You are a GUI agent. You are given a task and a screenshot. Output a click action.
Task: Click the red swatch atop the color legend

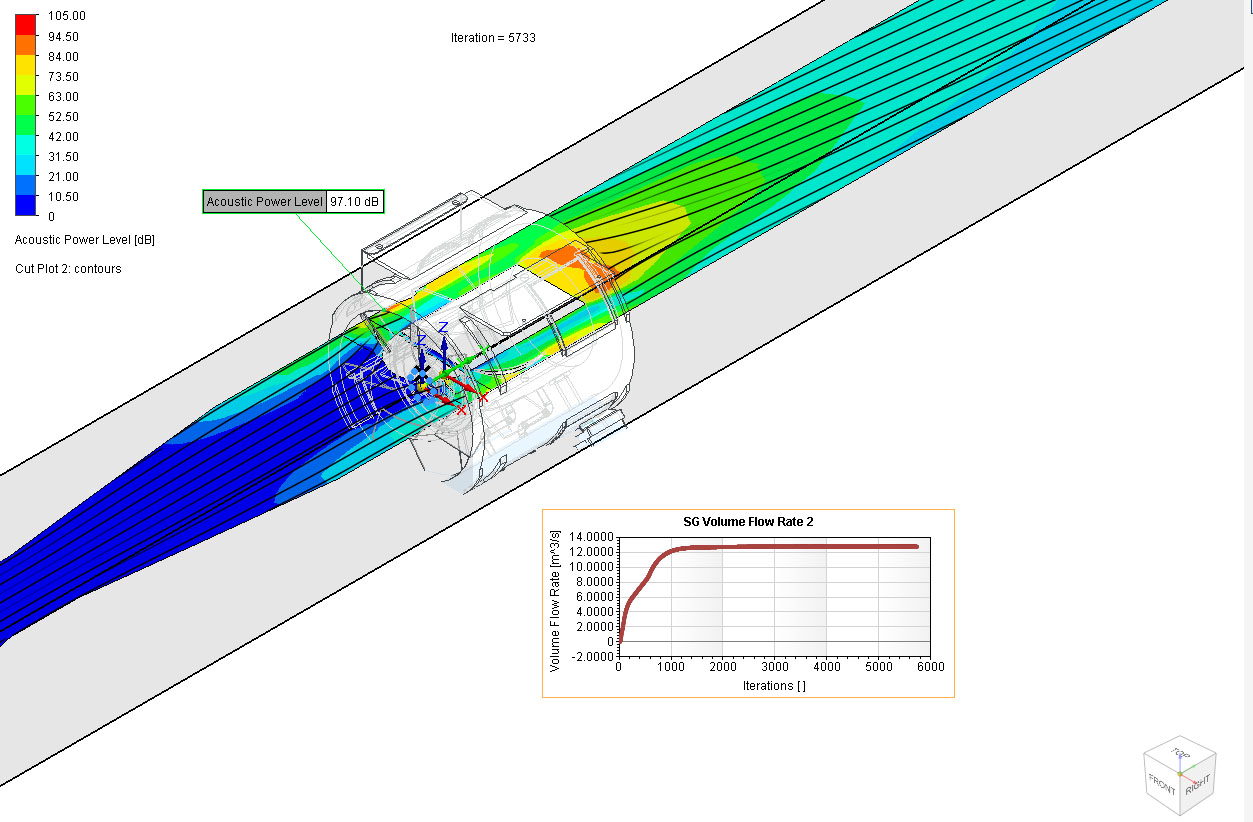(26, 20)
